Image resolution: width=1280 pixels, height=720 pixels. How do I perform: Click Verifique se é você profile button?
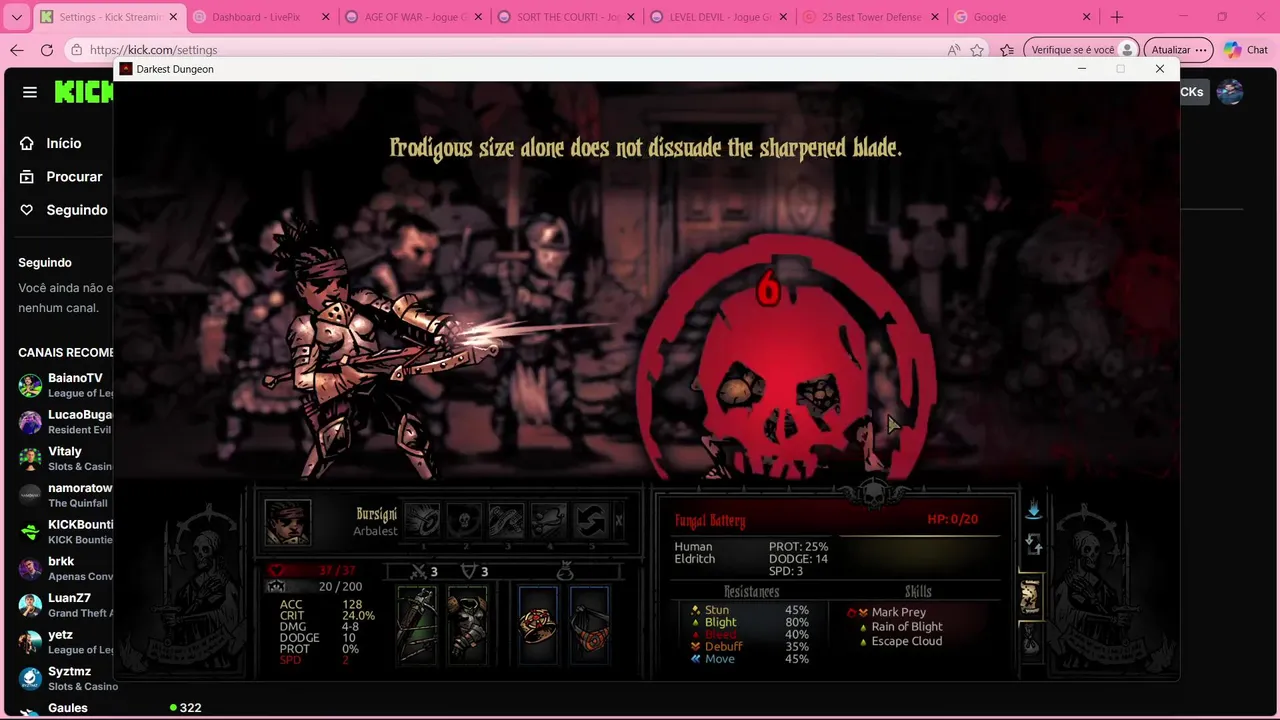[x=1082, y=50]
